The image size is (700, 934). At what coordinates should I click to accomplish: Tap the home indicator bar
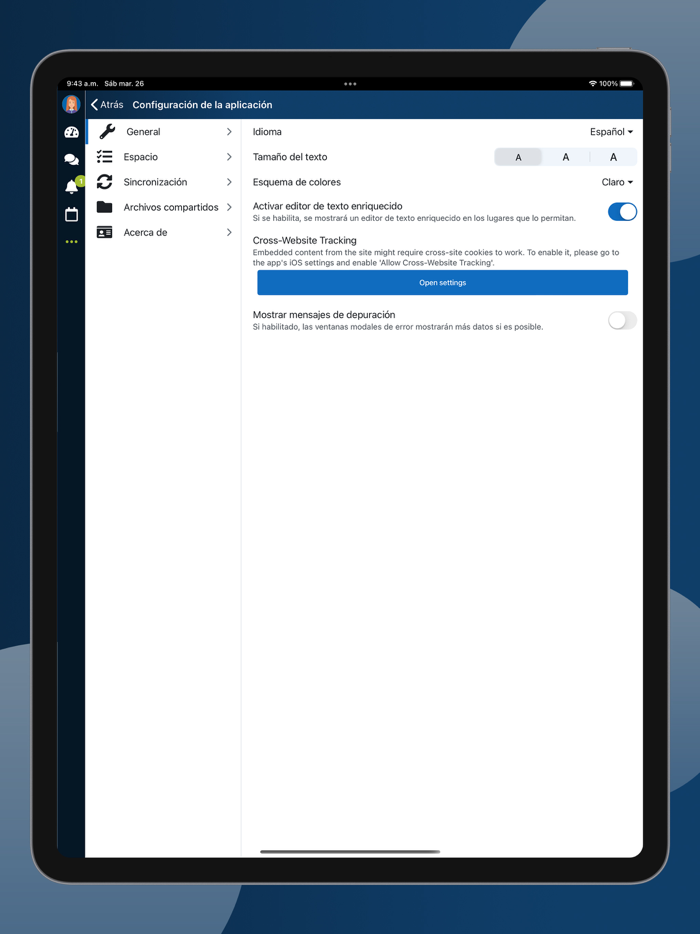[350, 852]
